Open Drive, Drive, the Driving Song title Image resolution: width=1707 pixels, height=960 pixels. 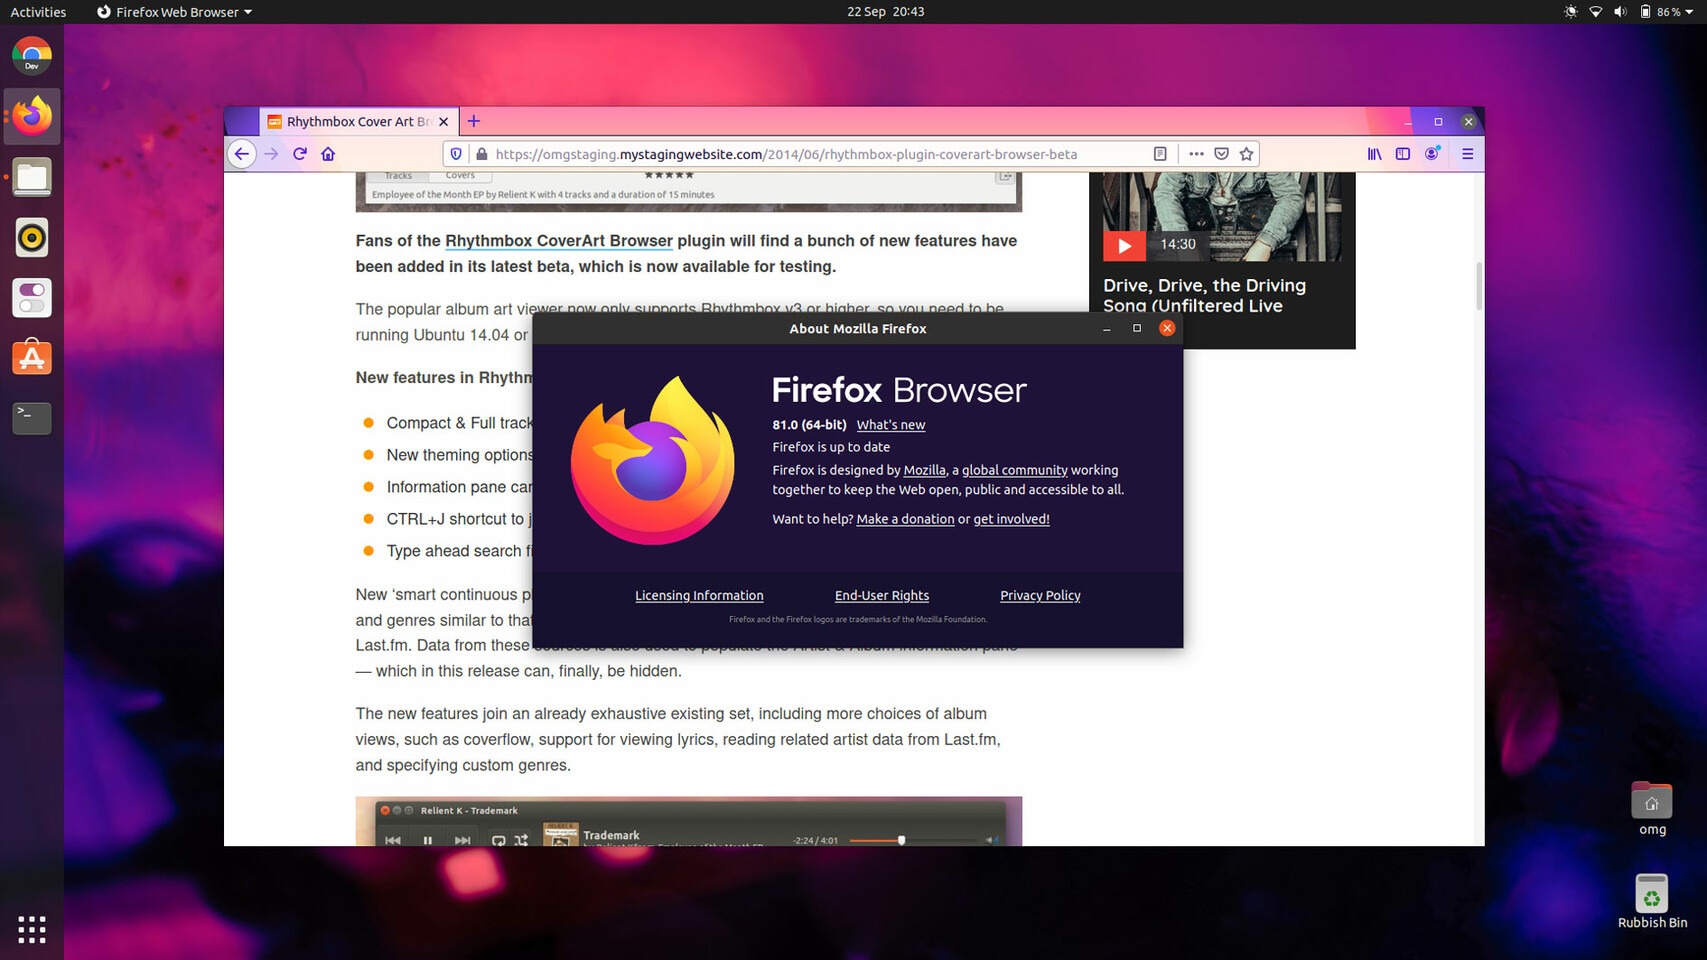point(1204,296)
